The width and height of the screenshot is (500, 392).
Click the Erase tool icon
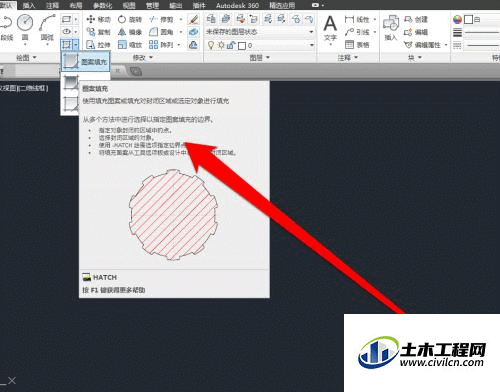[x=193, y=19]
